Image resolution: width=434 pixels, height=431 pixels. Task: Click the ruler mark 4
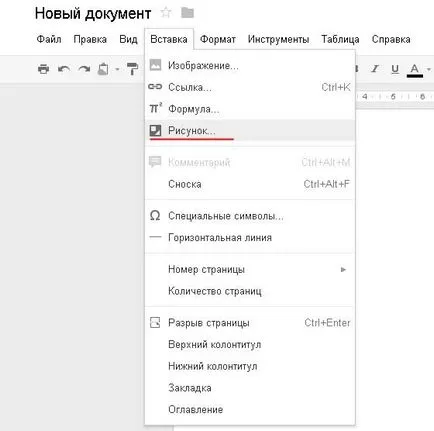coord(365,97)
